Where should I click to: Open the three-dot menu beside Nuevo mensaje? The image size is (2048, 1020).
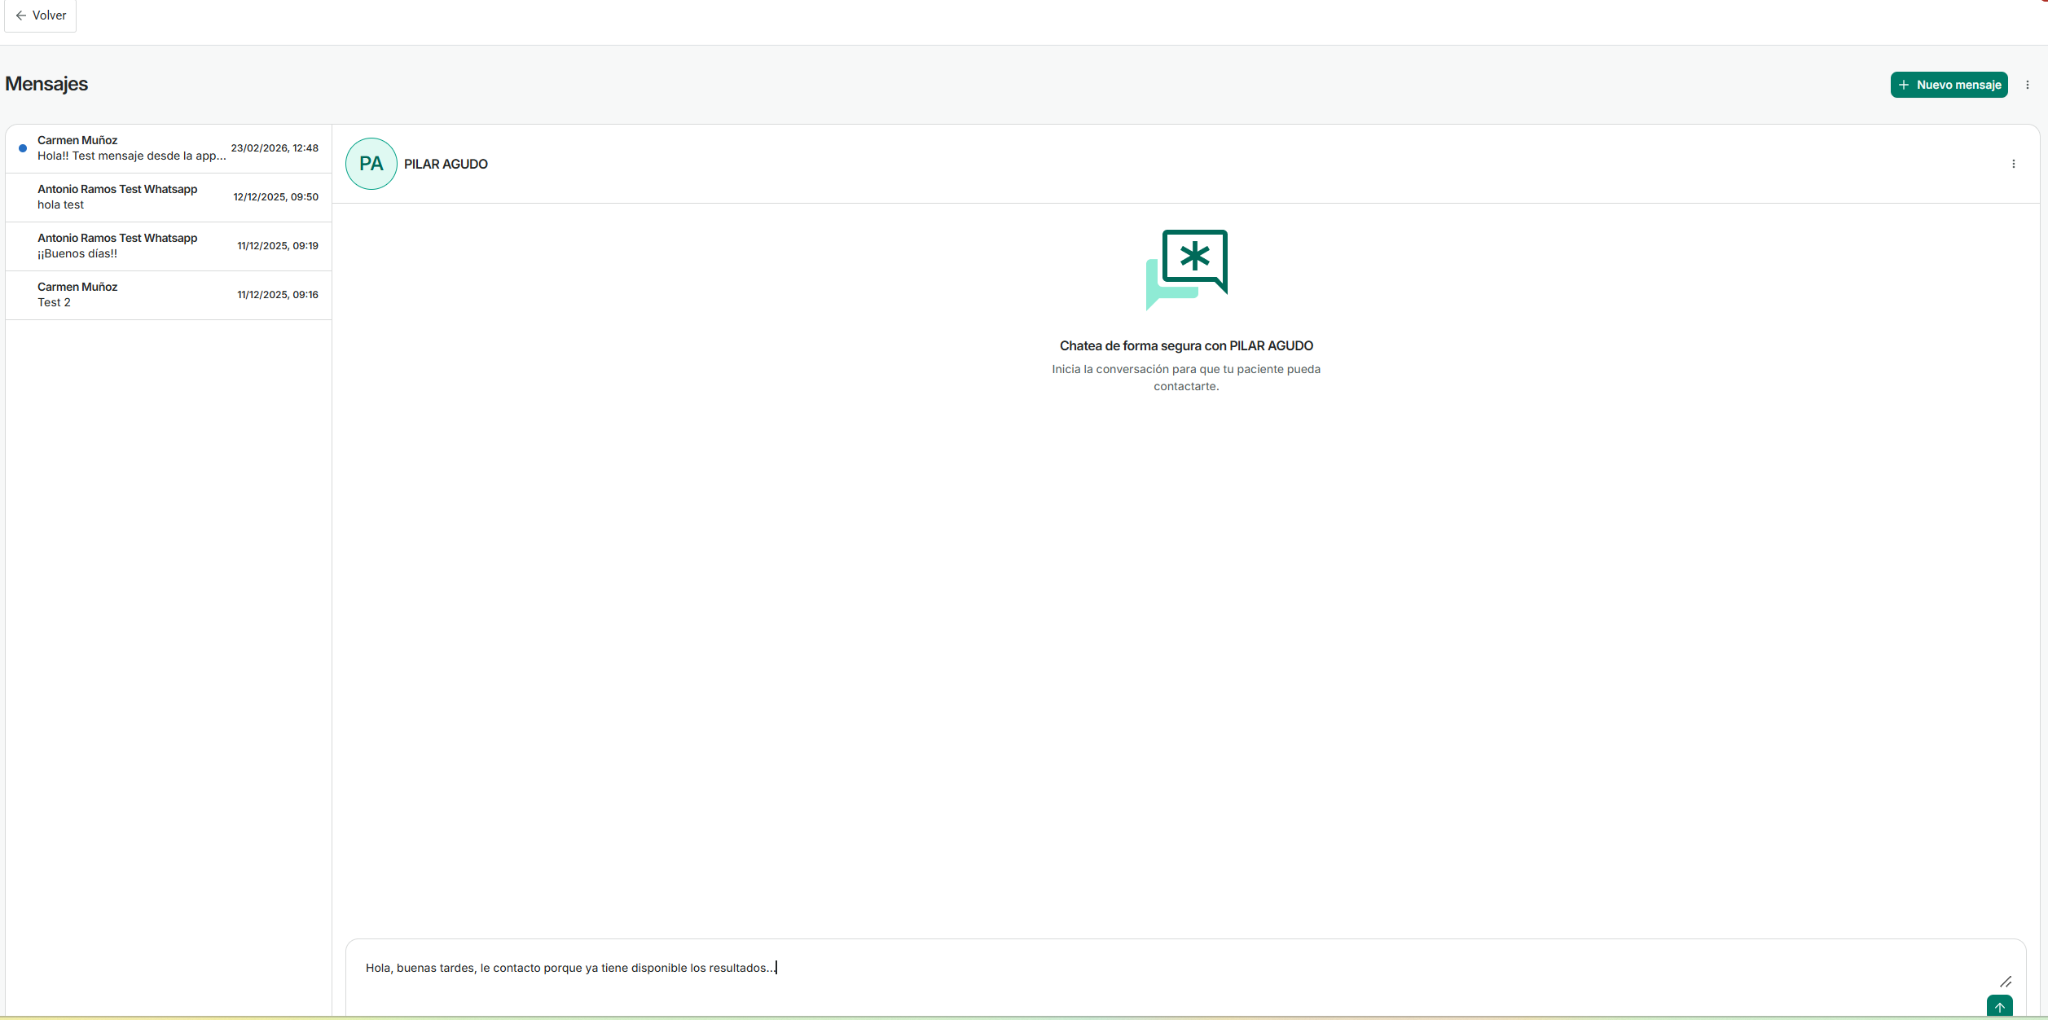pyautogui.click(x=2027, y=85)
